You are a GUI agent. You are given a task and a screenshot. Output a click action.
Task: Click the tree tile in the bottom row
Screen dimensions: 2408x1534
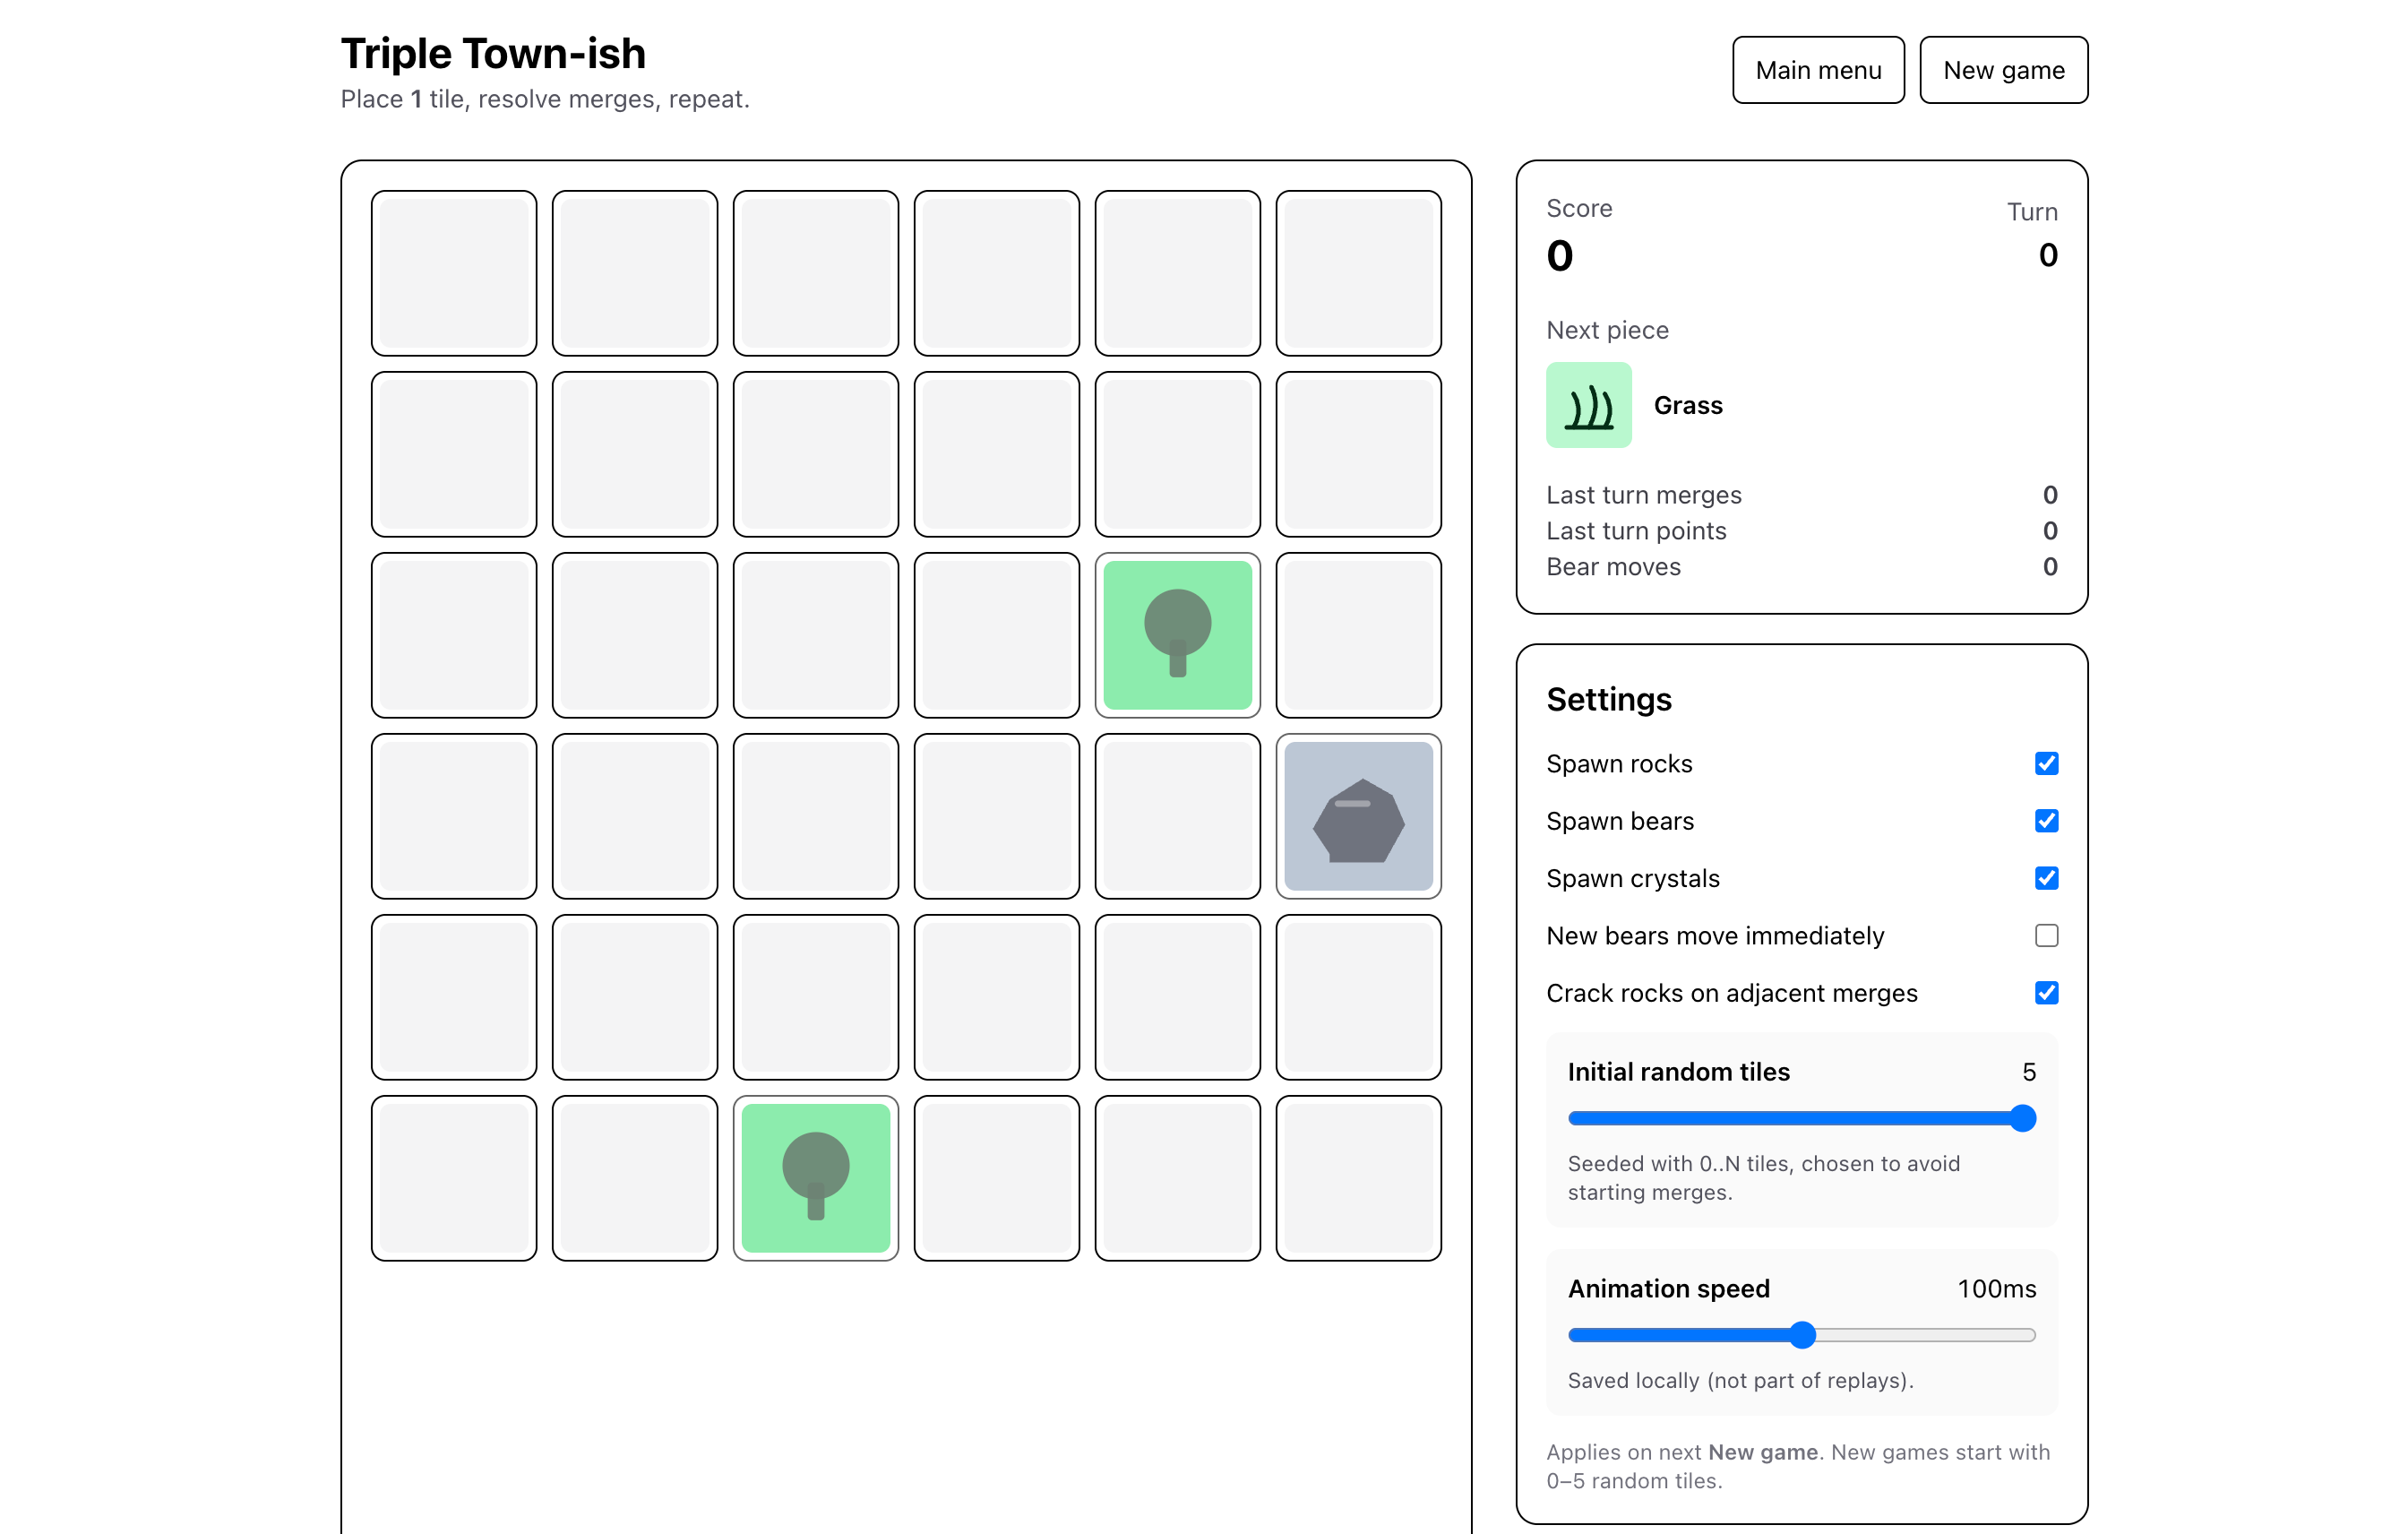coord(815,1178)
